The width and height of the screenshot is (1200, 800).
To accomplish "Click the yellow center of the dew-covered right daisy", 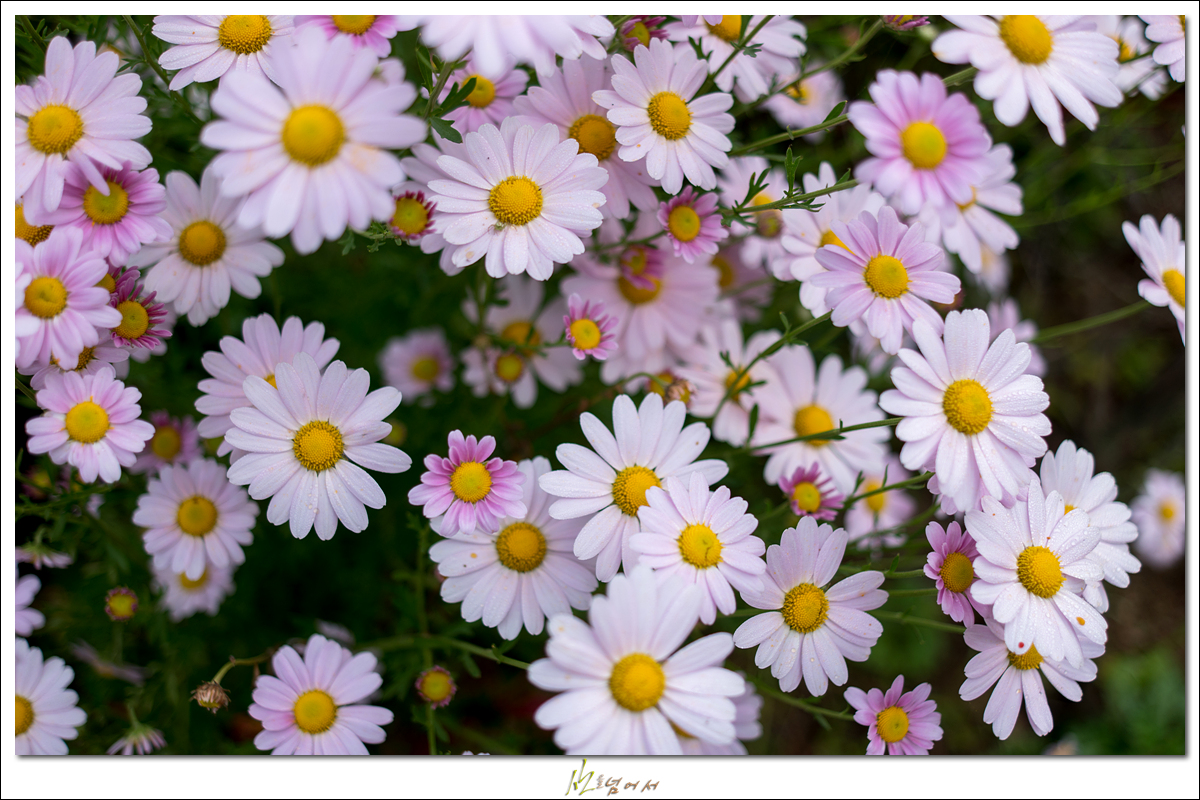I will pos(967,406).
